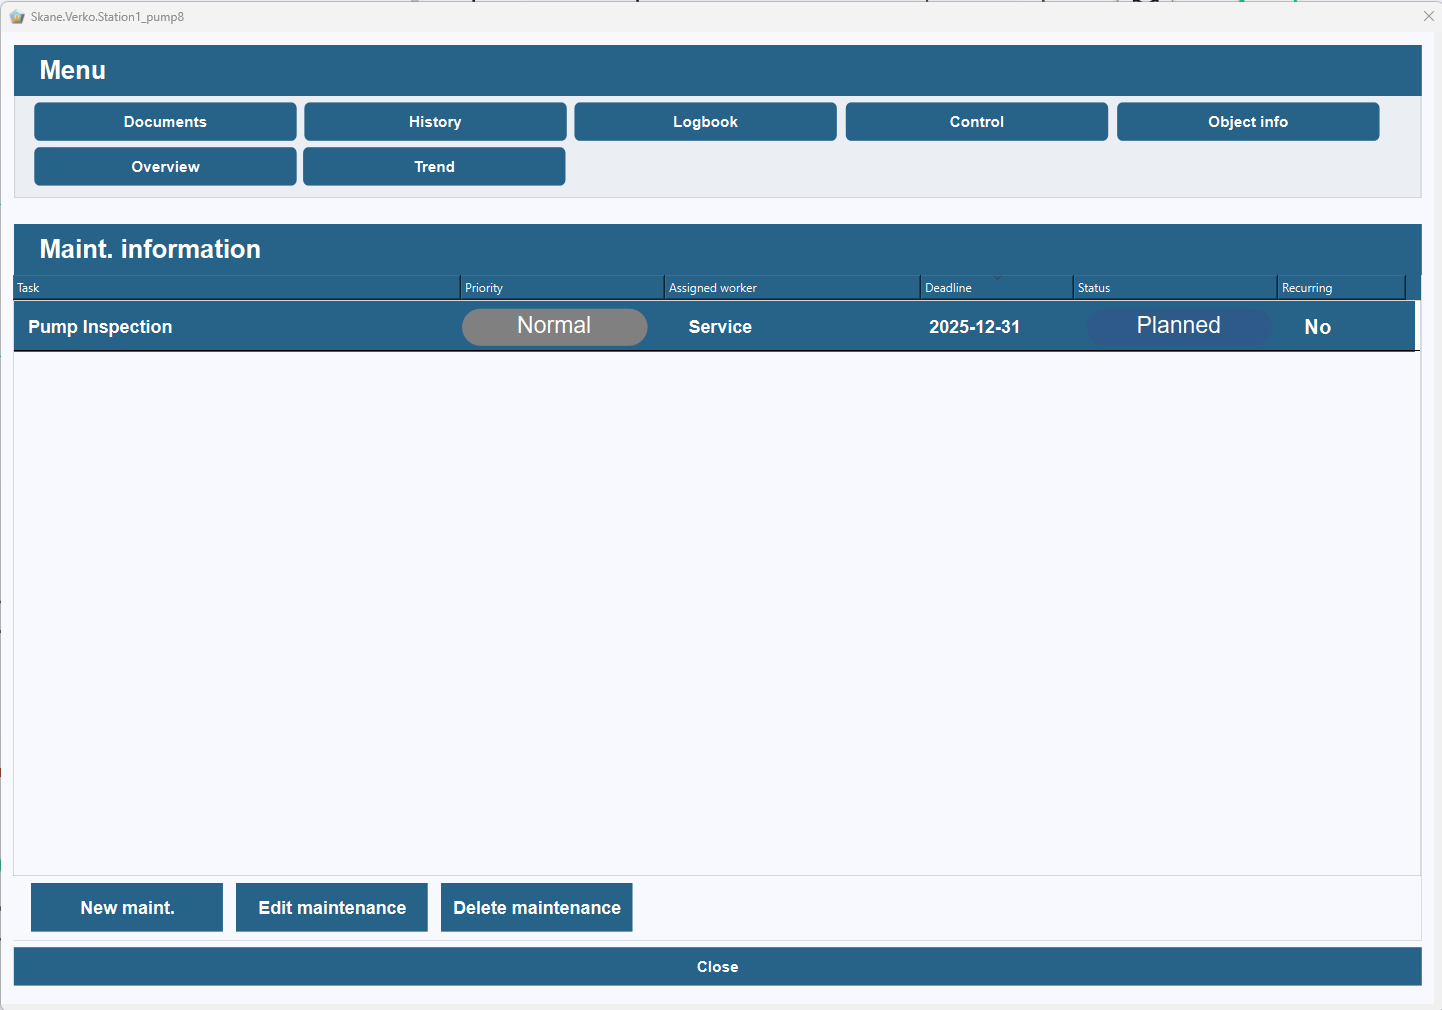Open the Logbook
The image size is (1442, 1010).
point(705,122)
